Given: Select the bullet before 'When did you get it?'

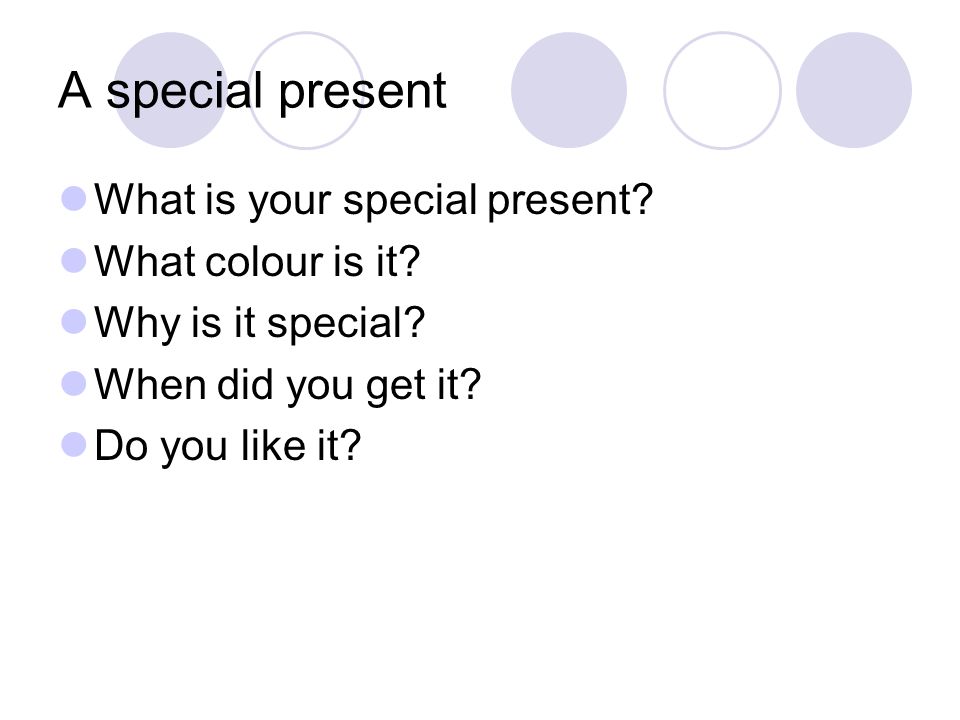Looking at the screenshot, I should click(73, 384).
